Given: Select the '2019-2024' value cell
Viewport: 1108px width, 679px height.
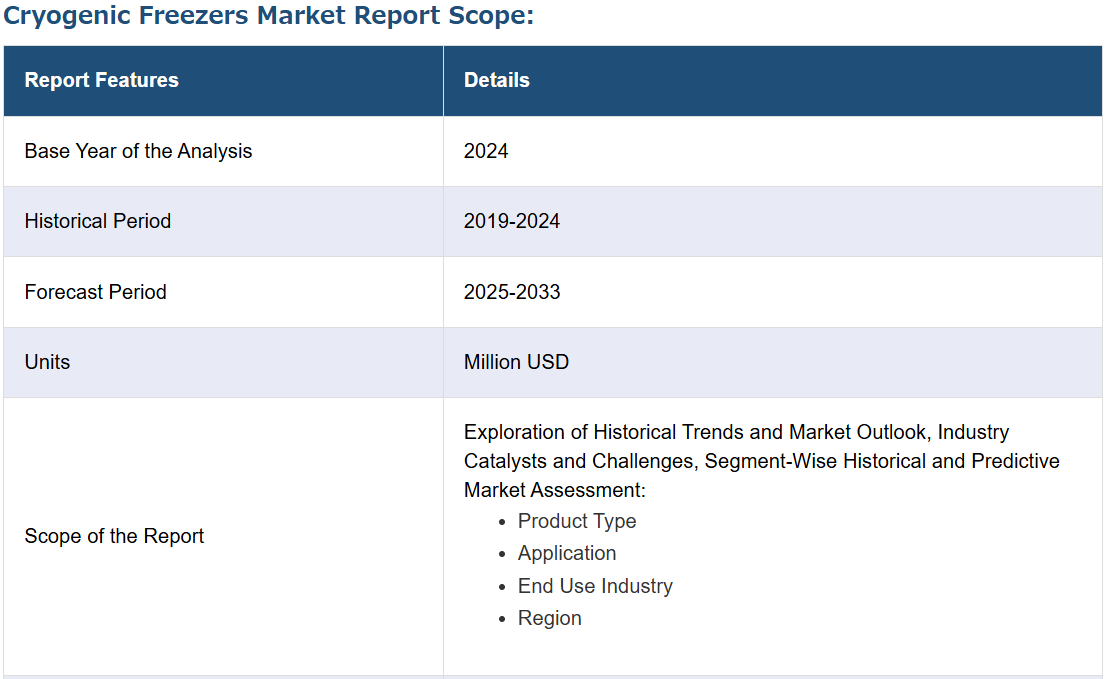Looking at the screenshot, I should (773, 221).
